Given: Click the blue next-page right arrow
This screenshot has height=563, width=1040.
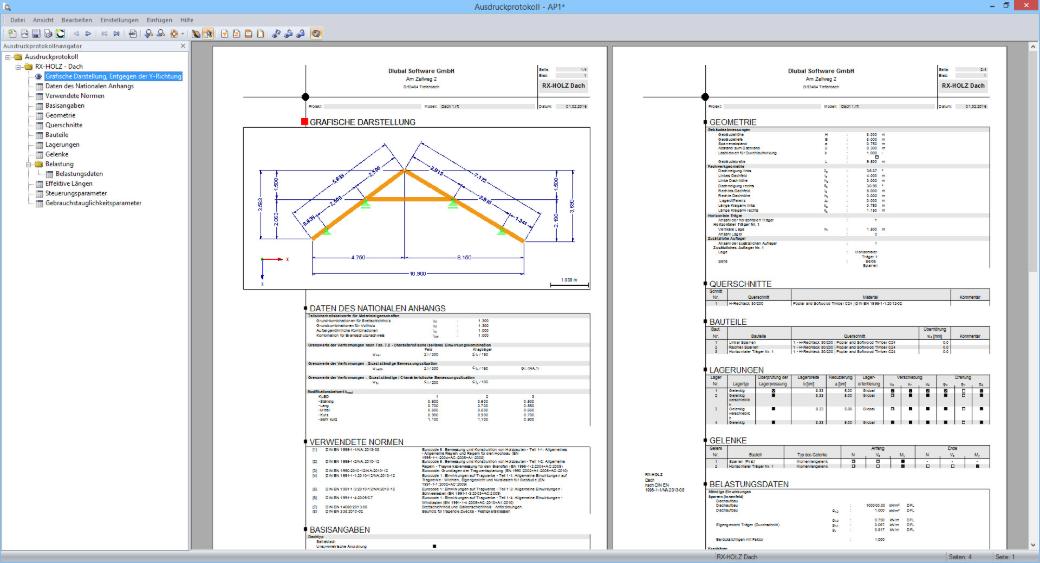Looking at the screenshot, I should pyautogui.click(x=88, y=33).
